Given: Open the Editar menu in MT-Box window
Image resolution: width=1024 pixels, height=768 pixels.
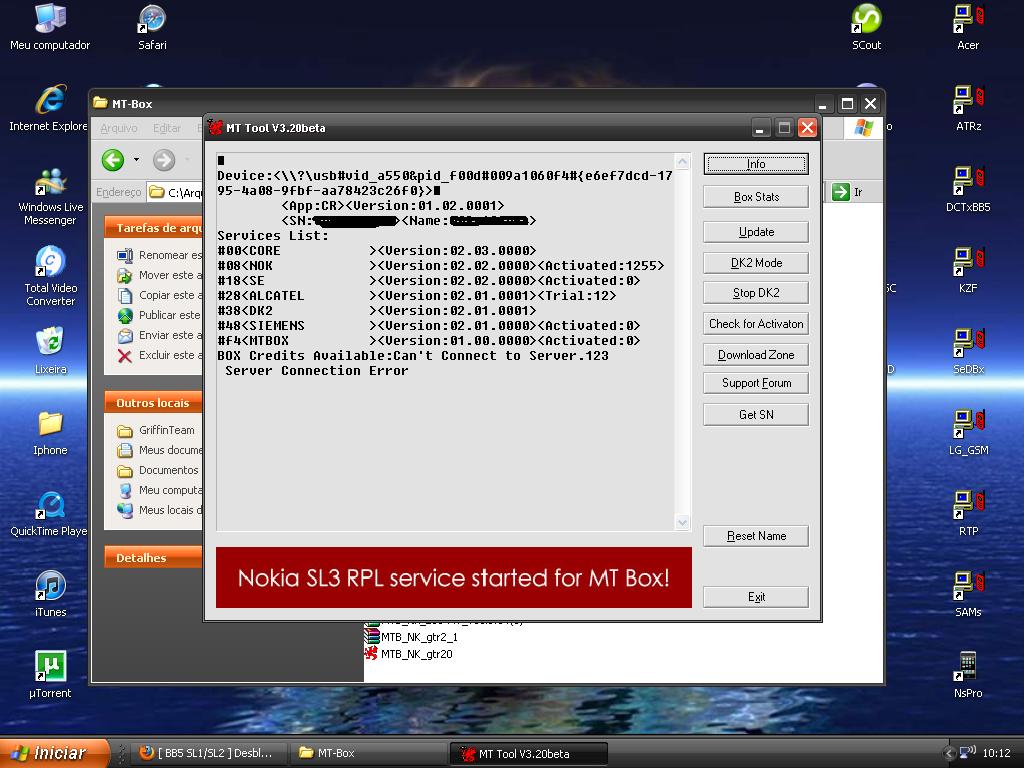Looking at the screenshot, I should point(167,129).
